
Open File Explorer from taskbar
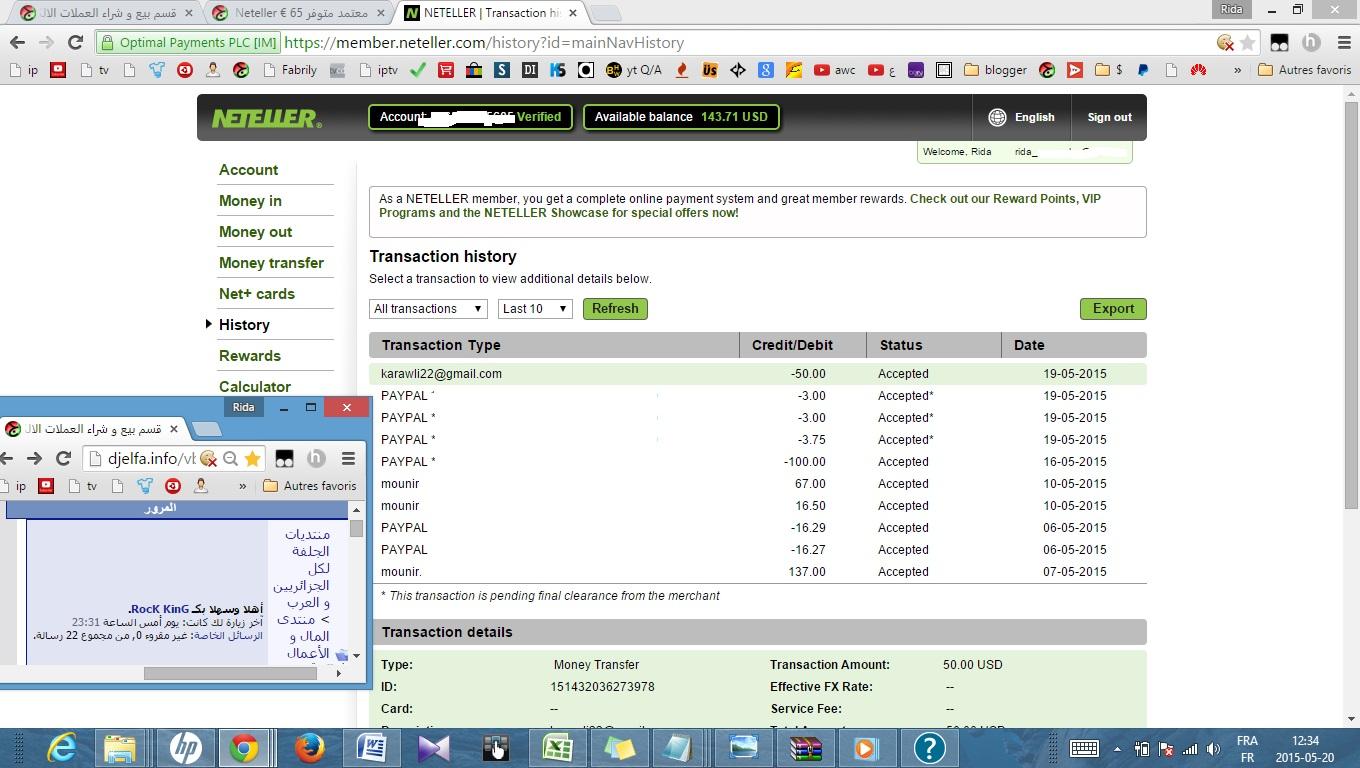point(120,748)
